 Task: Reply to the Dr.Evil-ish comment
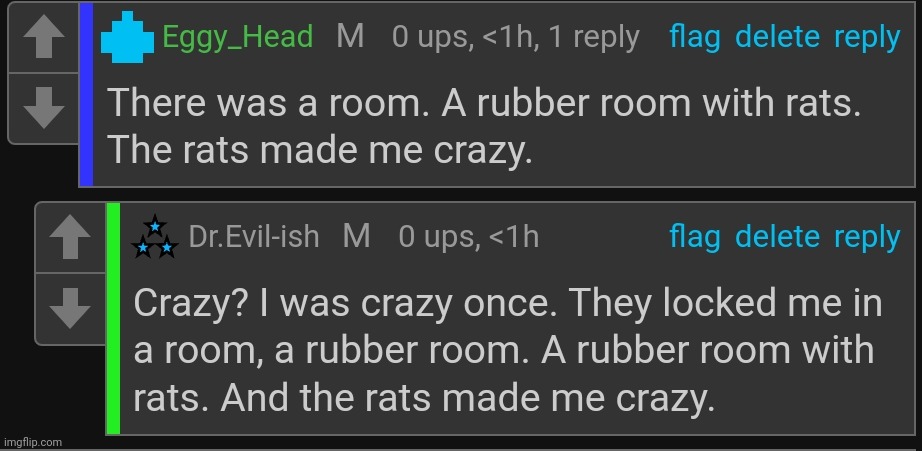(x=867, y=239)
